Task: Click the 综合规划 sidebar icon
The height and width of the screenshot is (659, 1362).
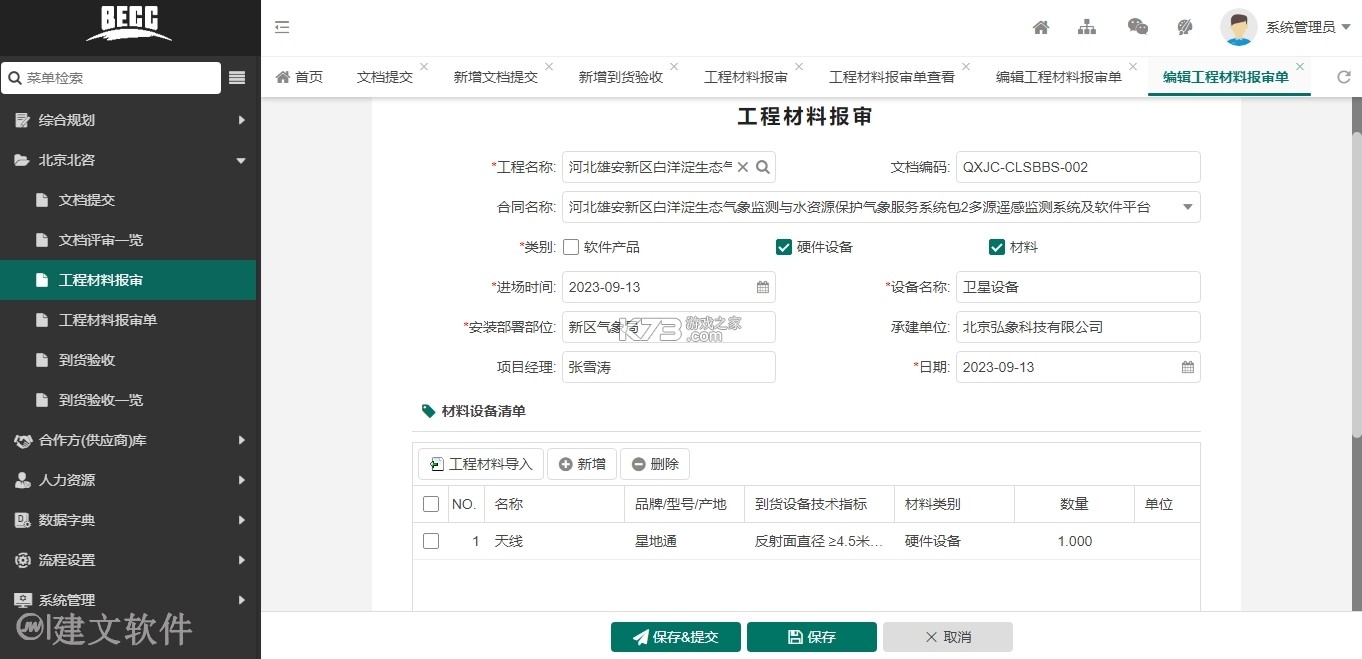Action: point(22,120)
